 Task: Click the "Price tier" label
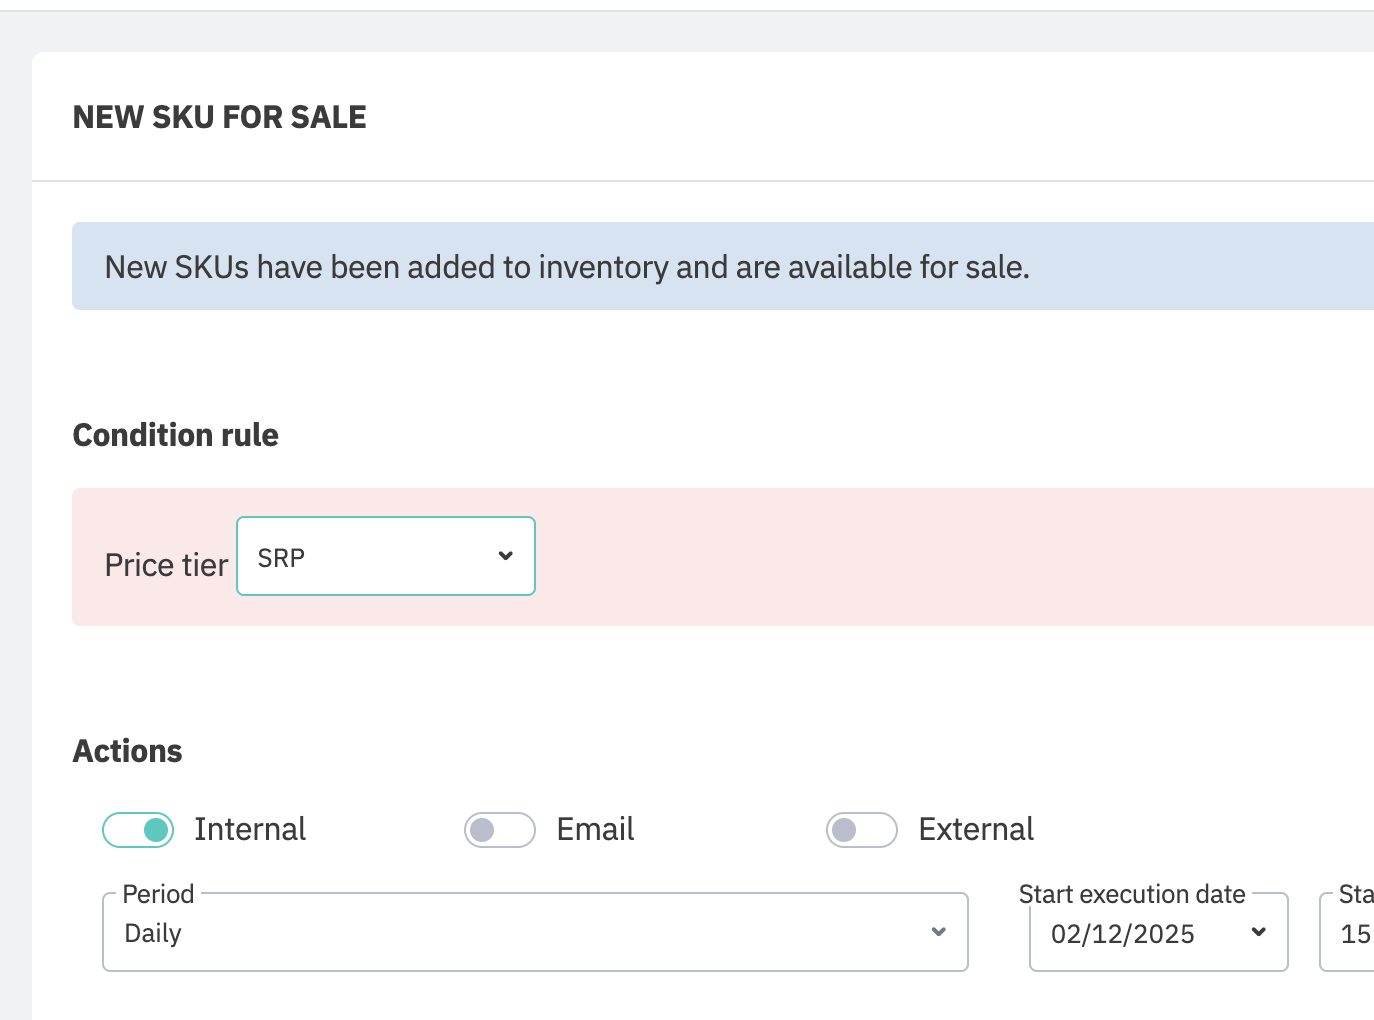(x=166, y=565)
